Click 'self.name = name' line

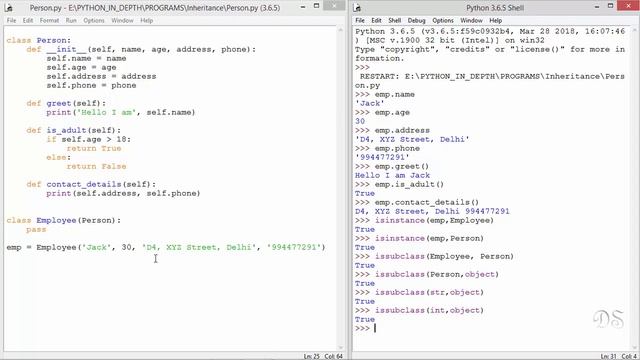pyautogui.click(x=86, y=58)
